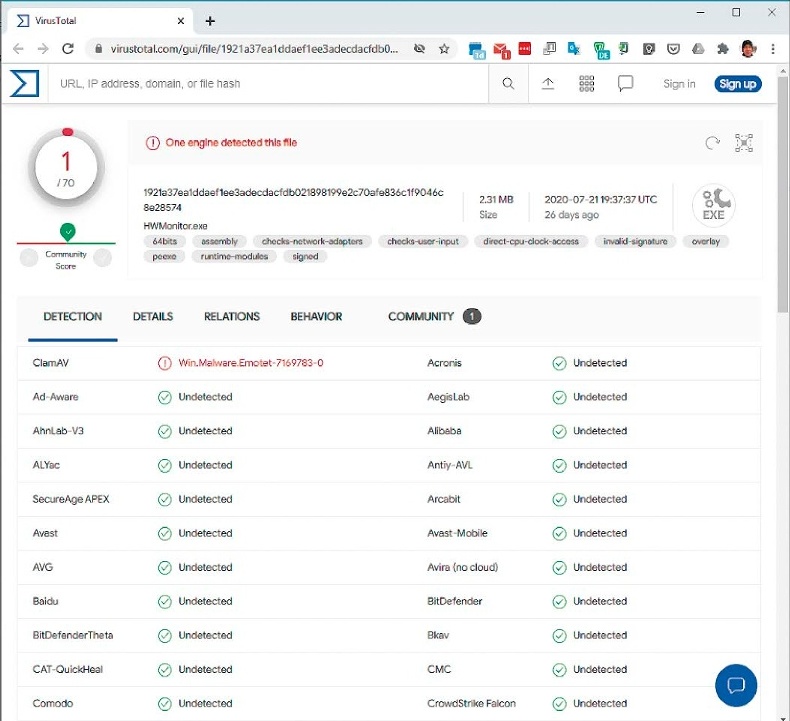Click the runtime-modules tag
This screenshot has height=721, width=790.
click(234, 256)
